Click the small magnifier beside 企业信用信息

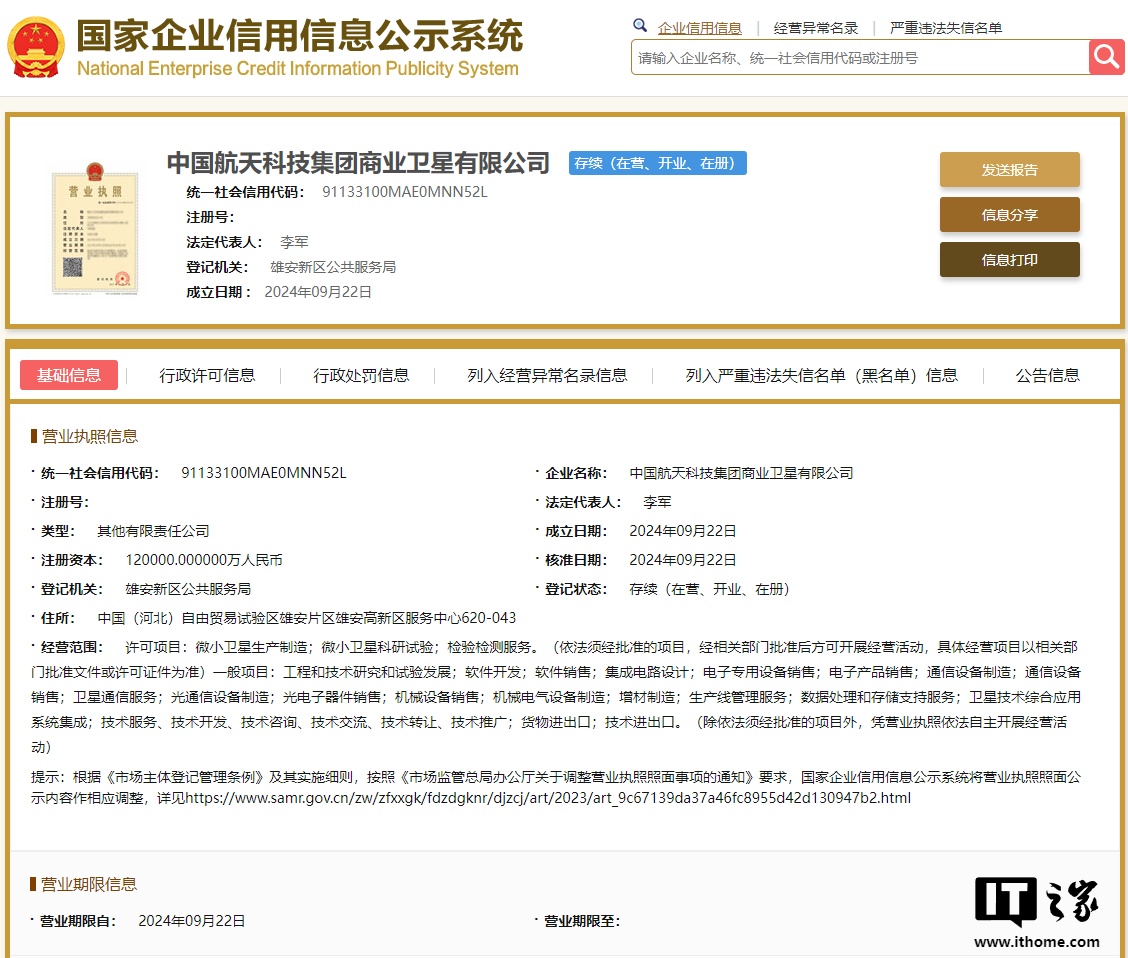(640, 27)
